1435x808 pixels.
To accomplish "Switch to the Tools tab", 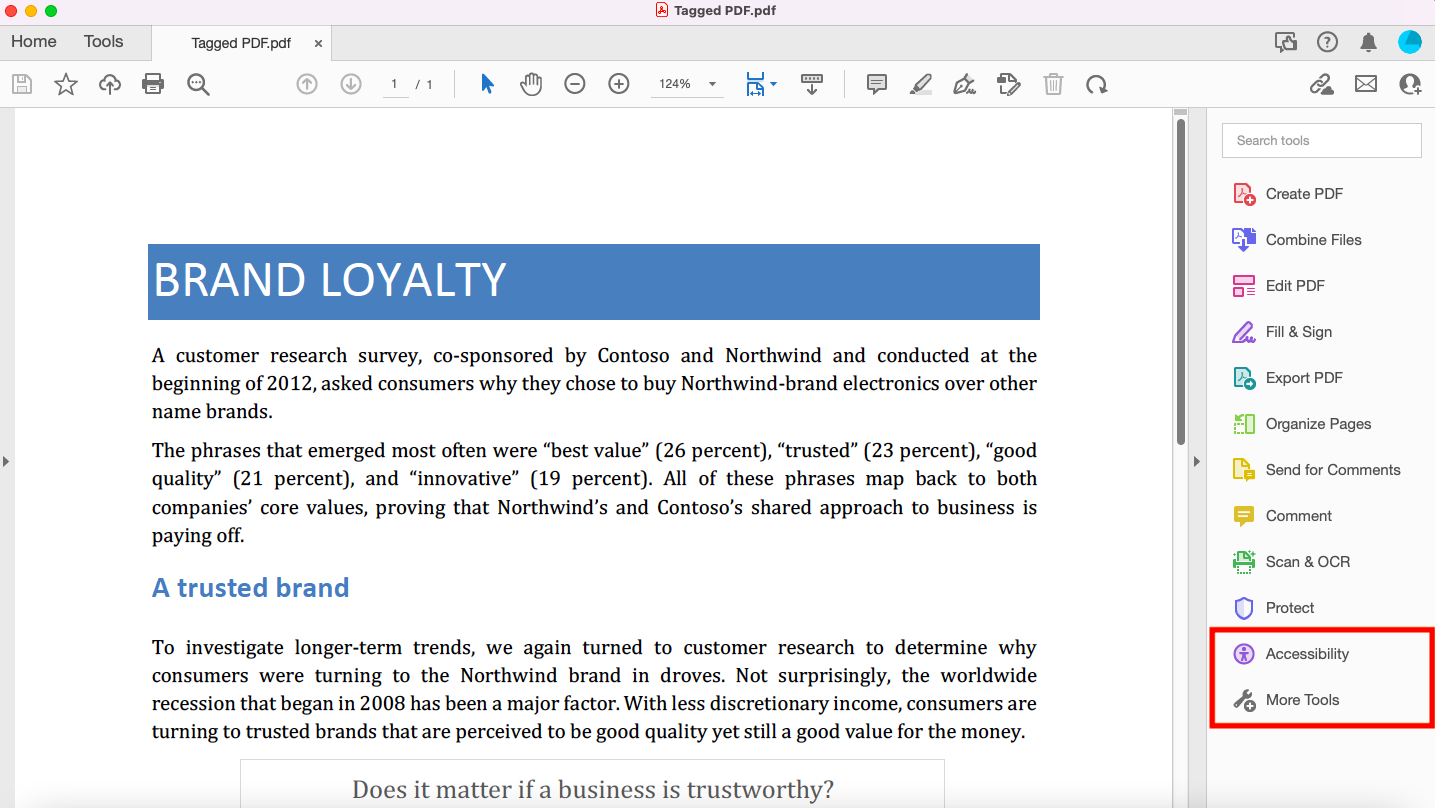I will (104, 42).
